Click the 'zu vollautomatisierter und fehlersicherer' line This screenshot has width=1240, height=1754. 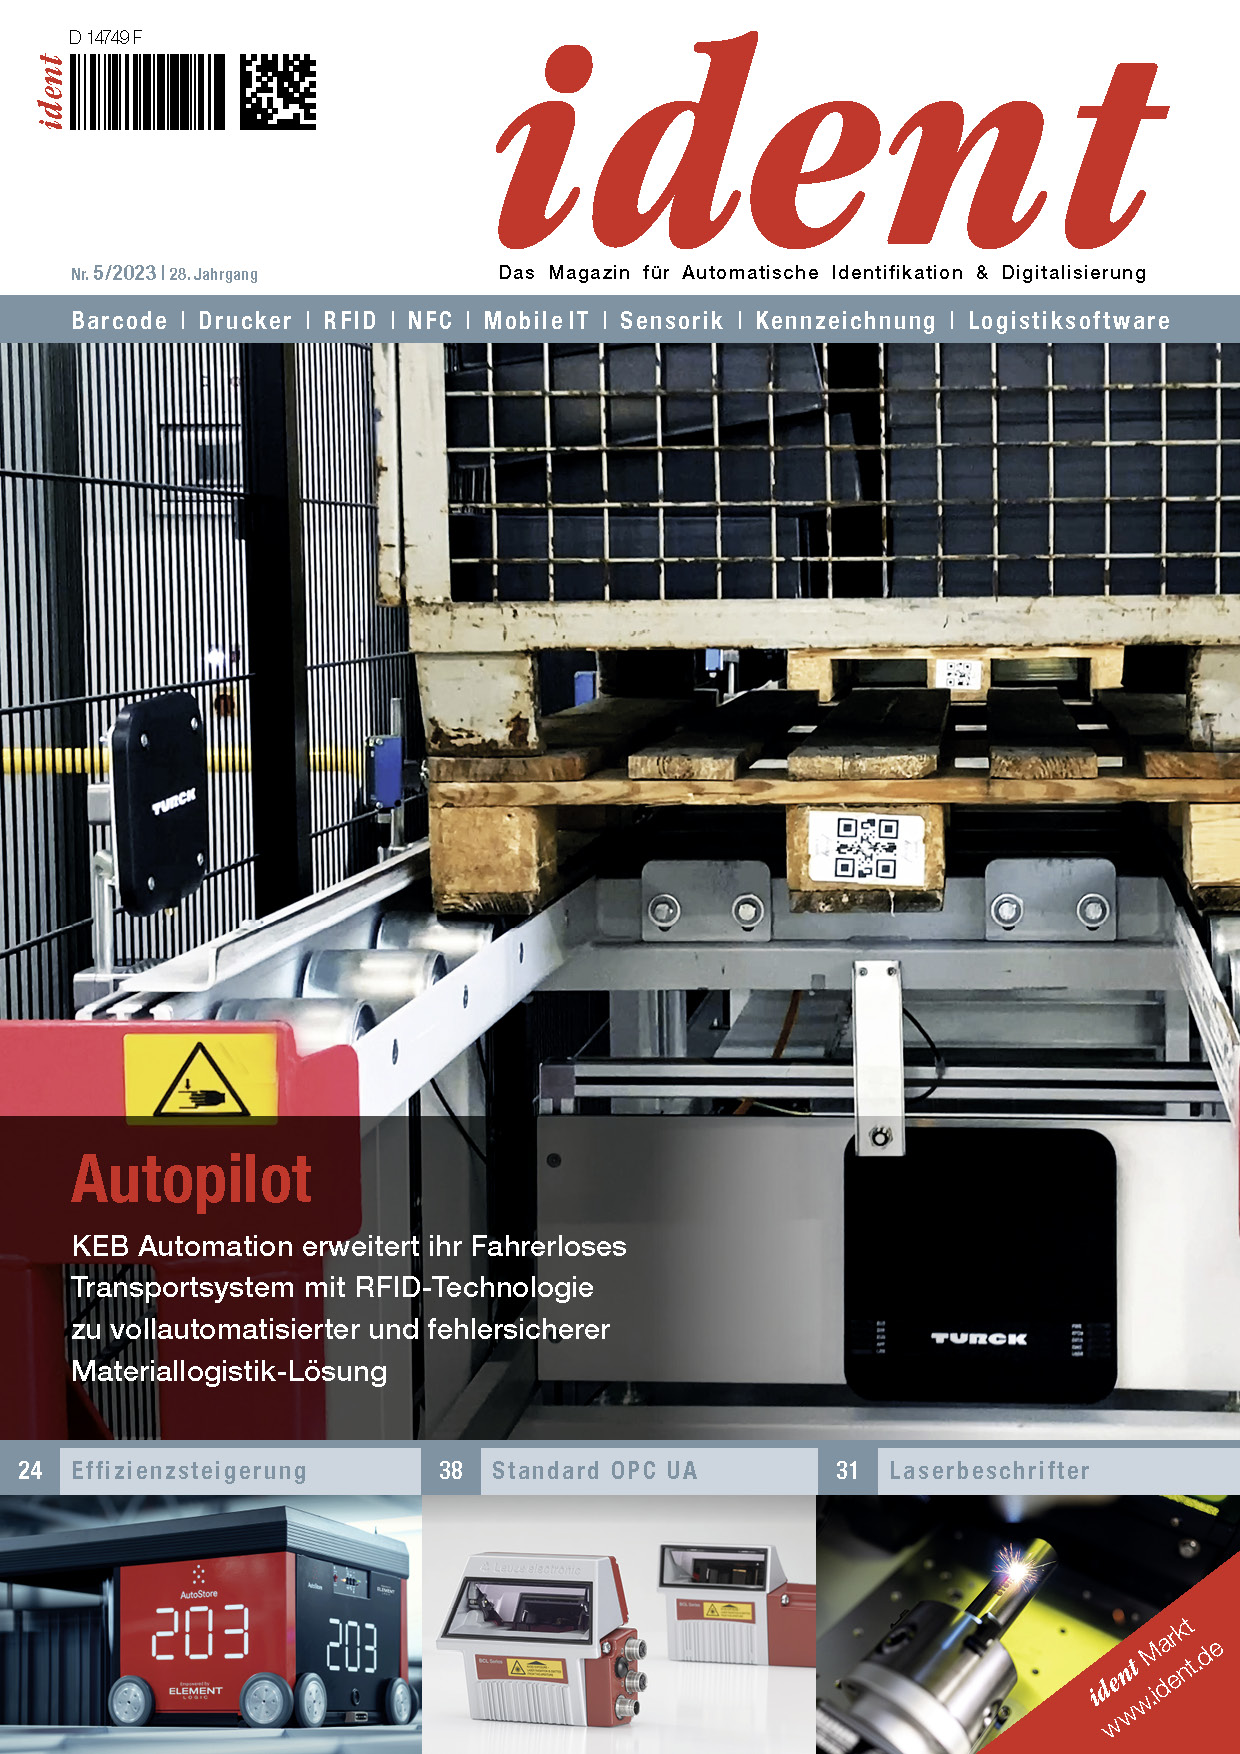pos(340,1330)
